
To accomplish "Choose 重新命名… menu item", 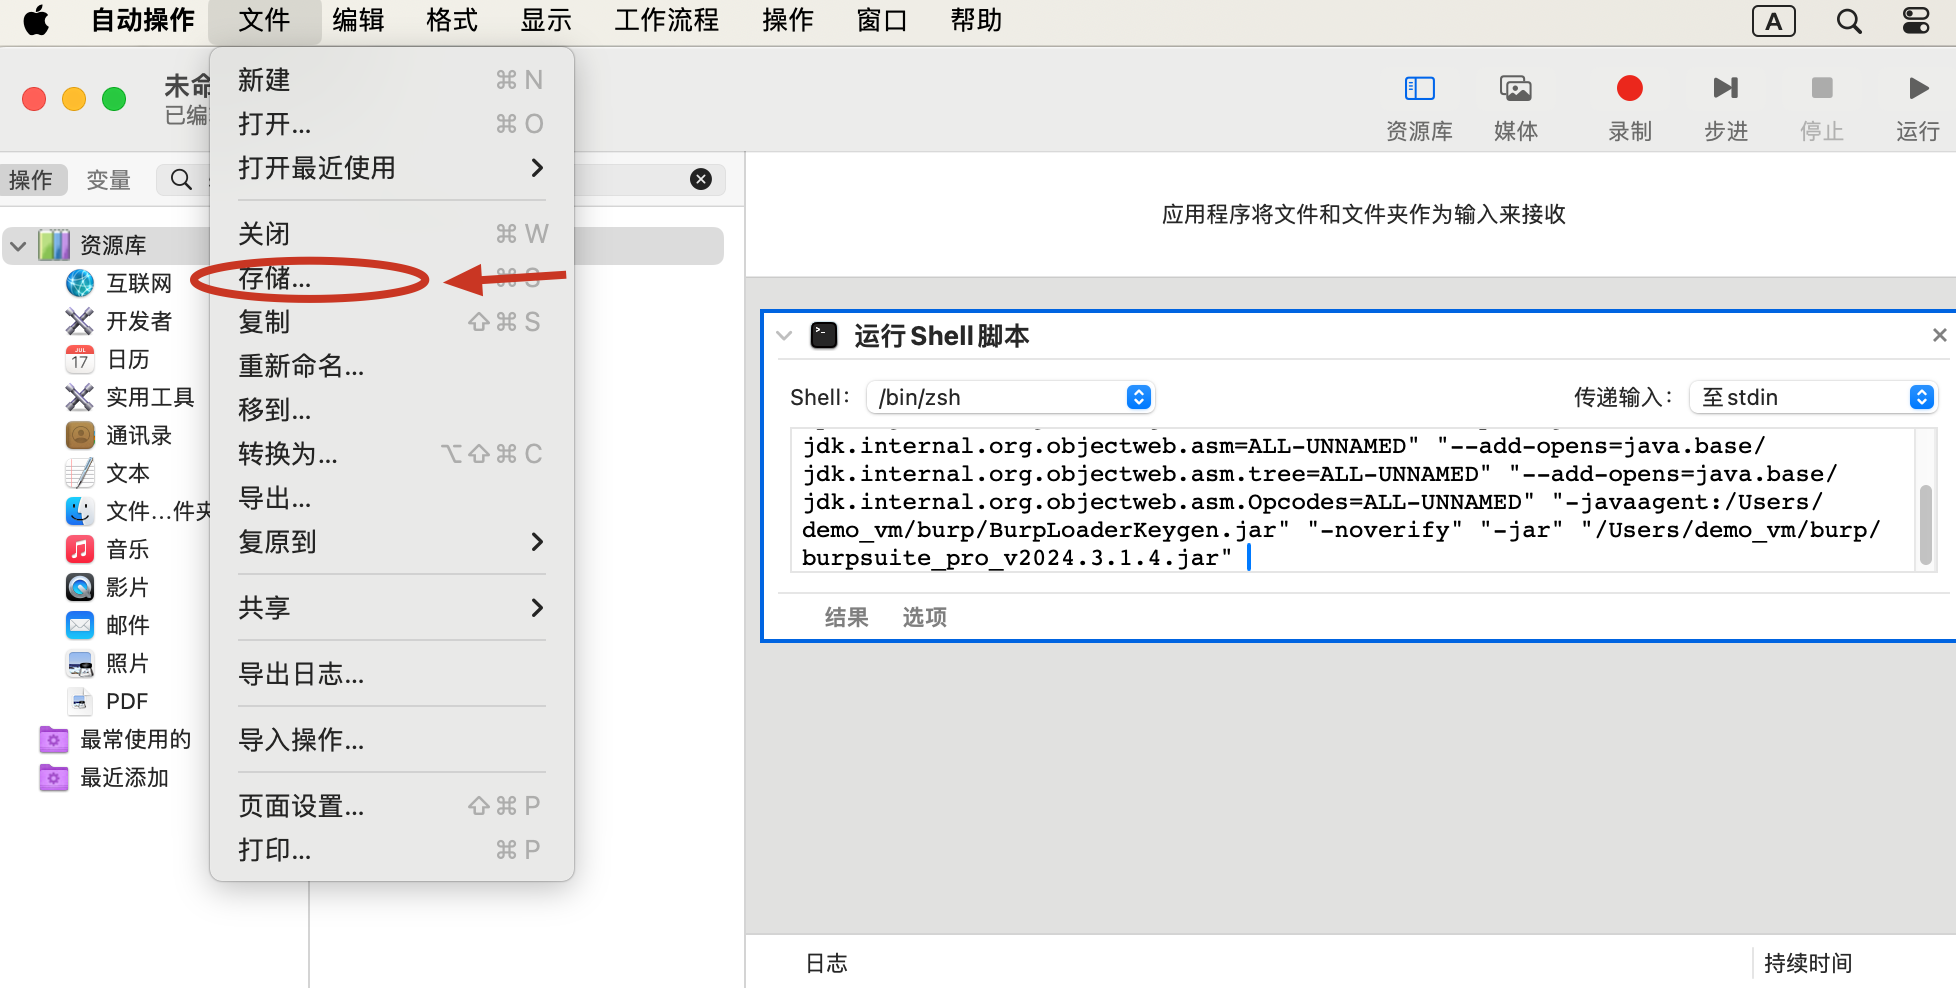I will [x=392, y=366].
